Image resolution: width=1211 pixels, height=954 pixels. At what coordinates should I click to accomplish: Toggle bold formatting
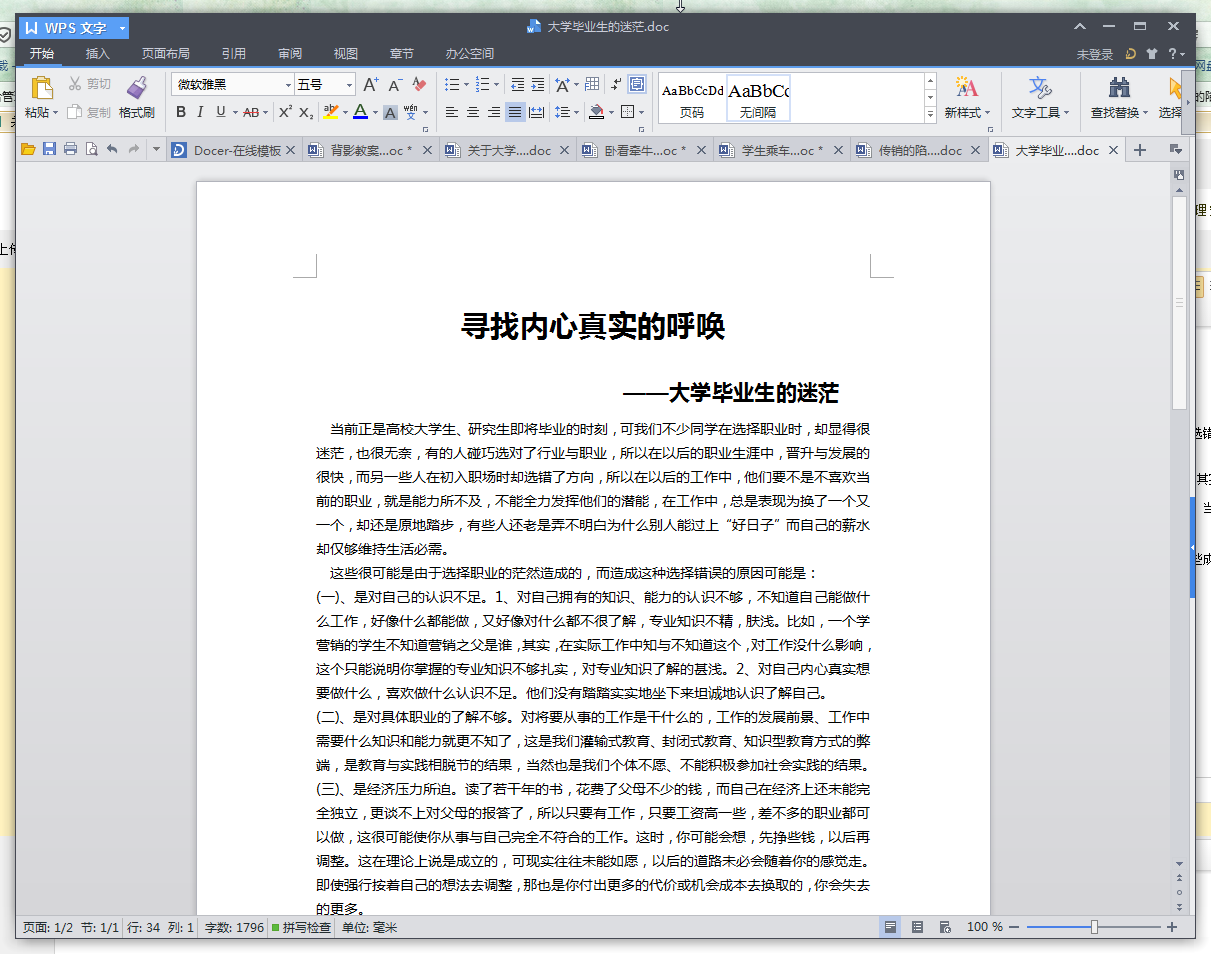(181, 112)
